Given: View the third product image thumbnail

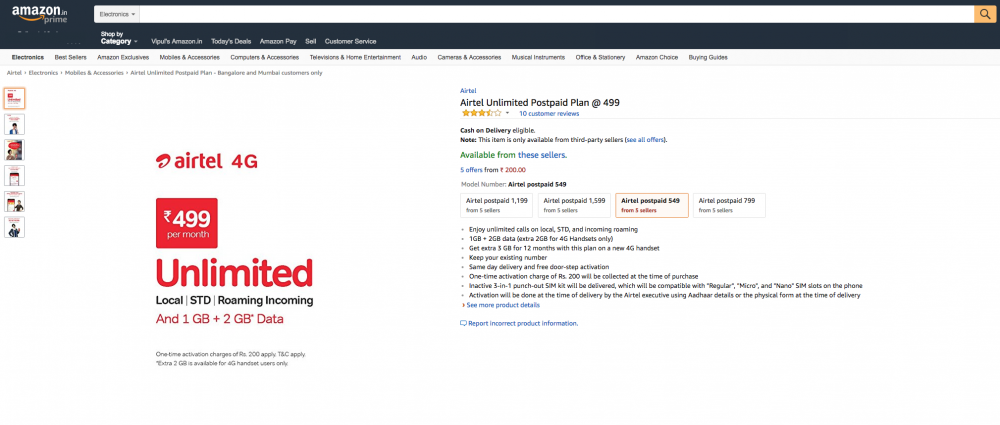Looking at the screenshot, I should (15, 150).
